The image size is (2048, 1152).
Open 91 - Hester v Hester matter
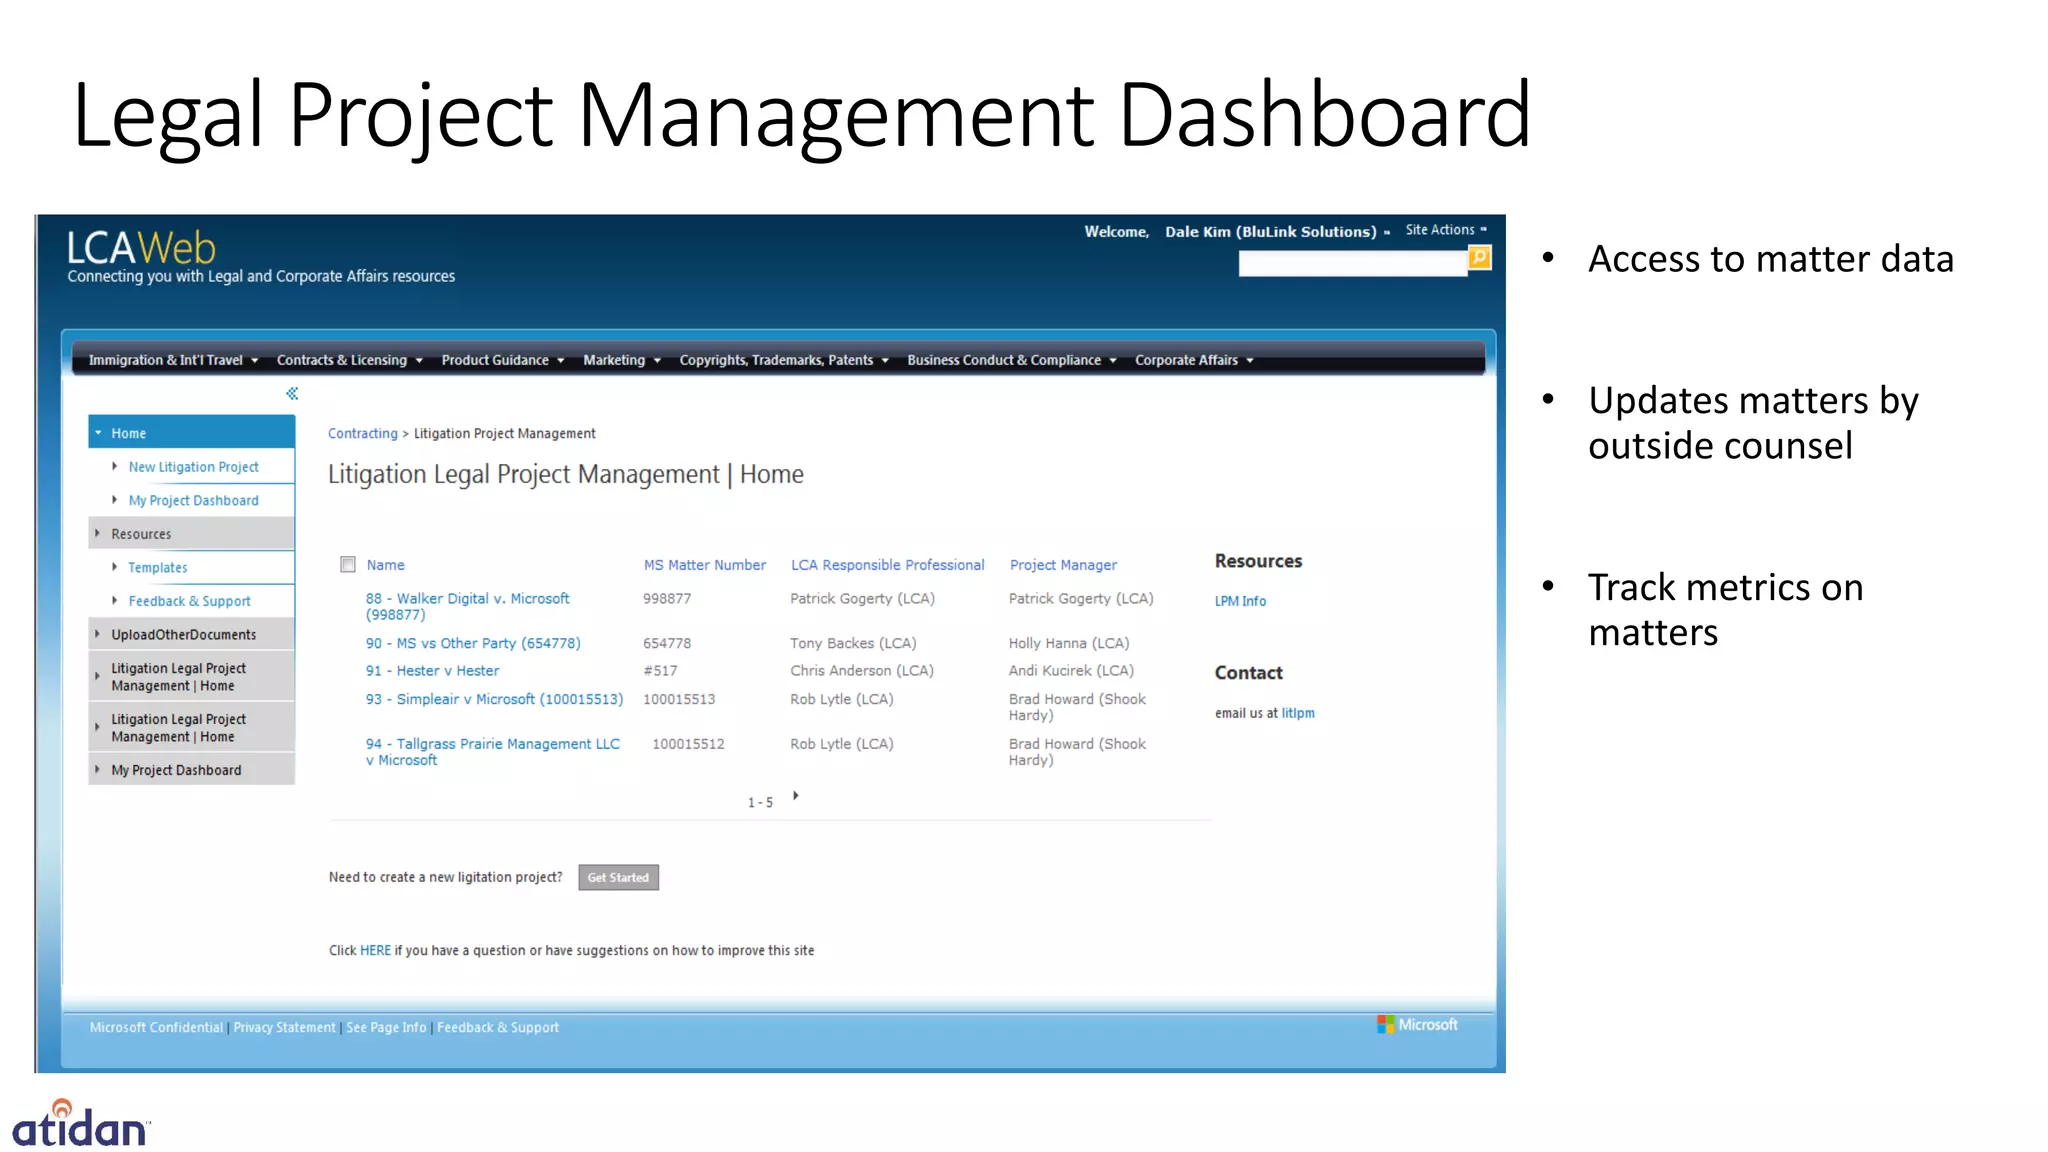[x=432, y=671]
